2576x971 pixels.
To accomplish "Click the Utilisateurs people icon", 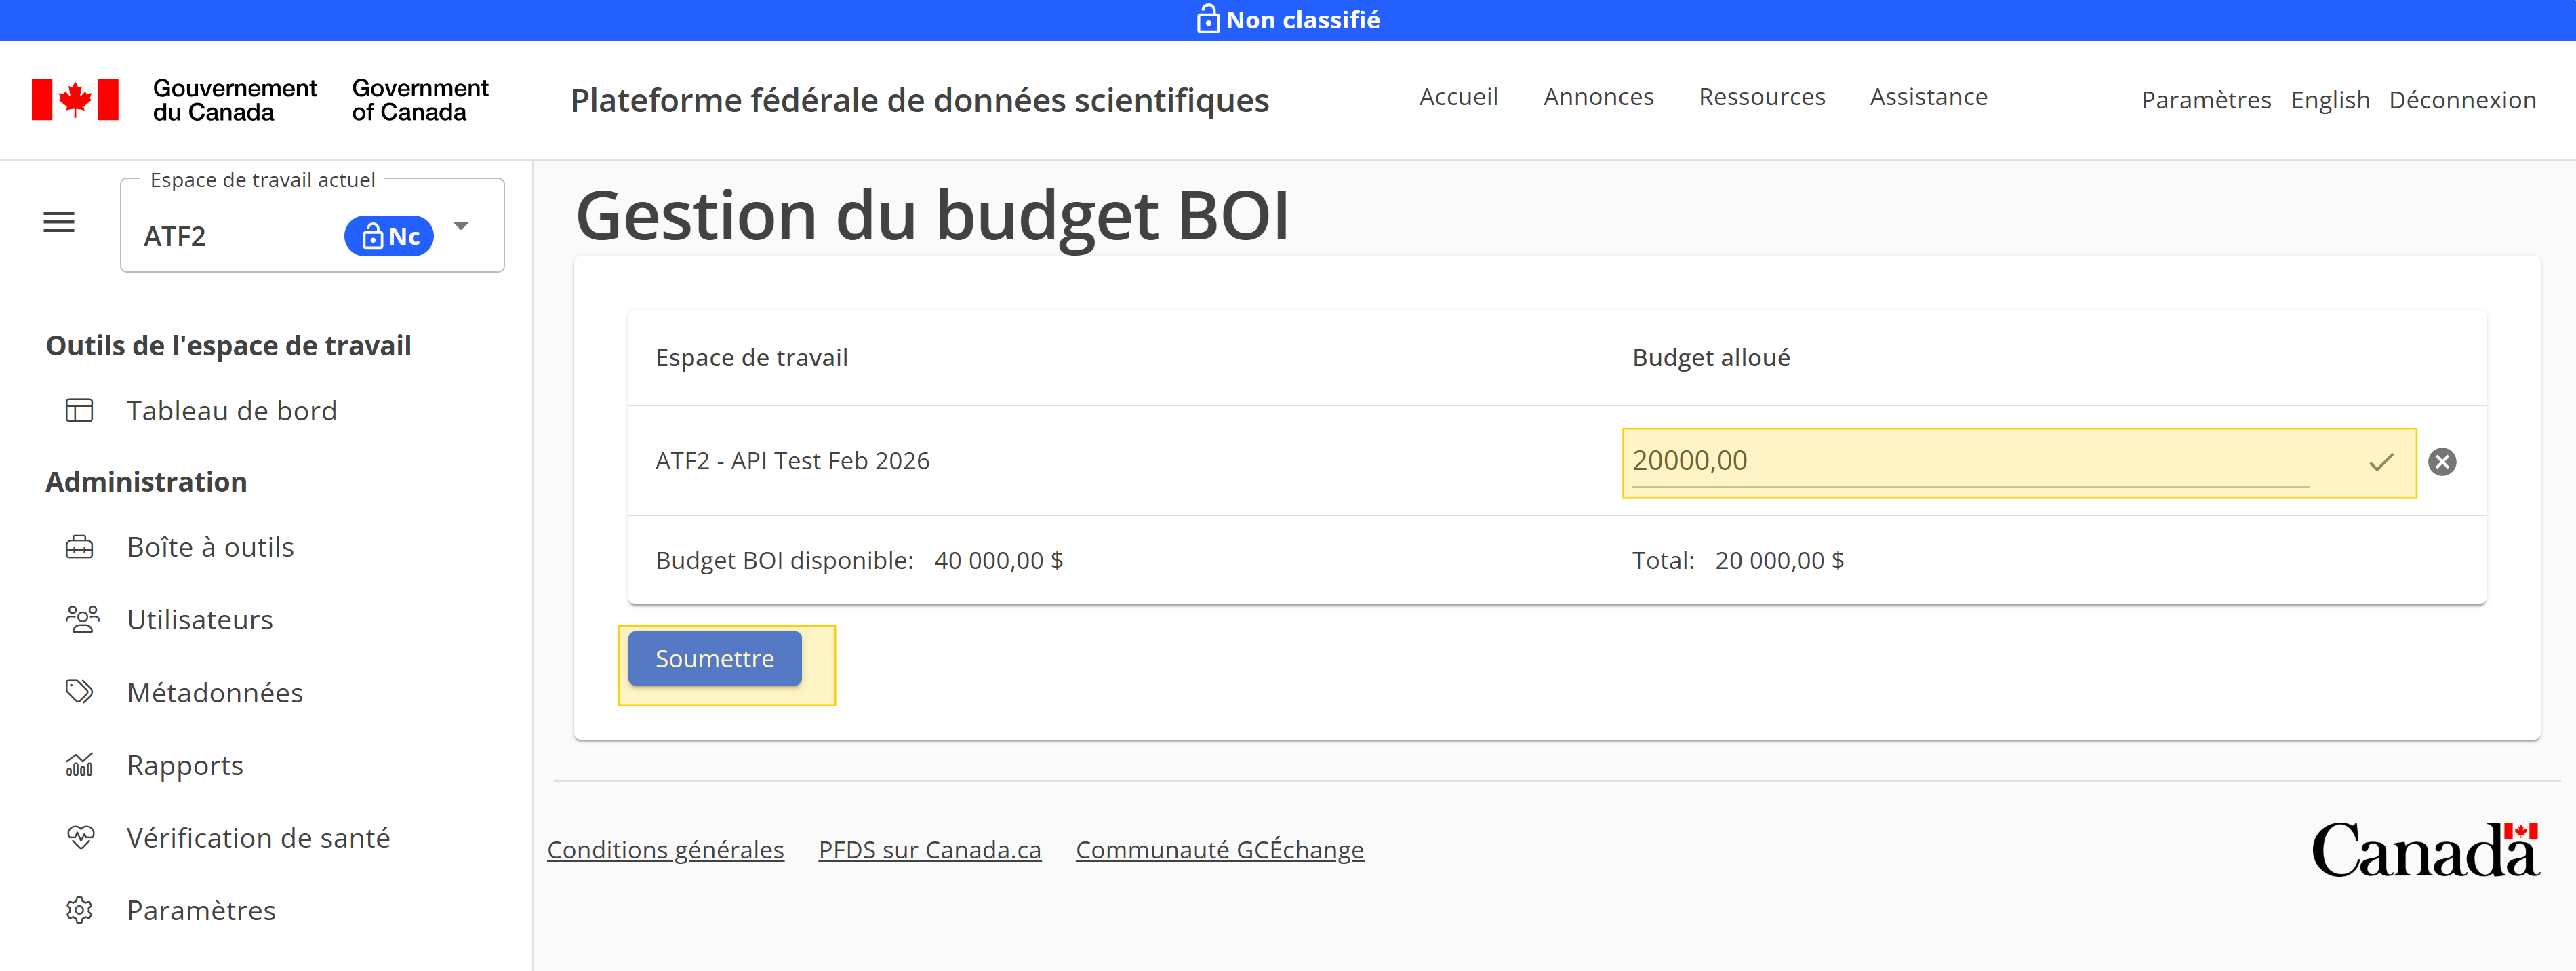I will point(79,618).
